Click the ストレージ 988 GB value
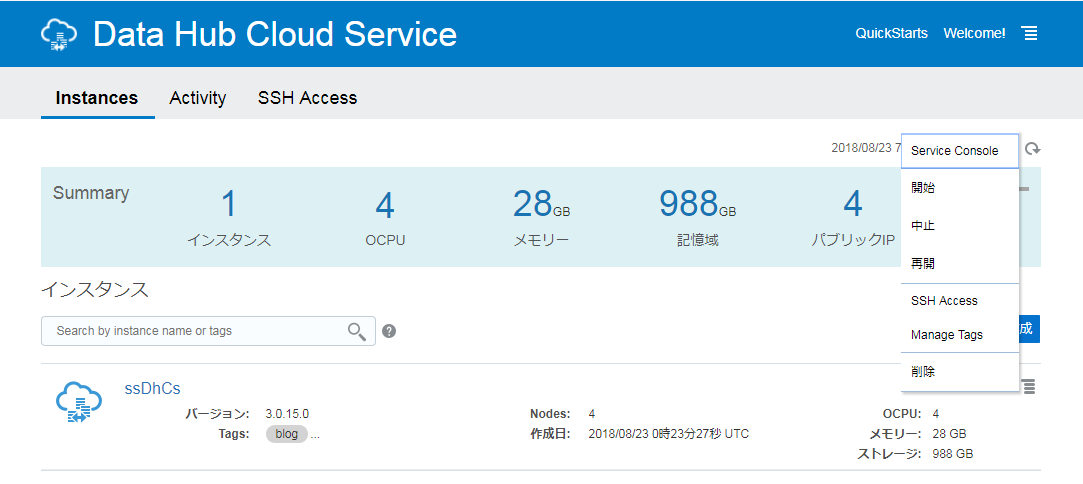Viewport: 1083px width, 484px height. point(952,454)
